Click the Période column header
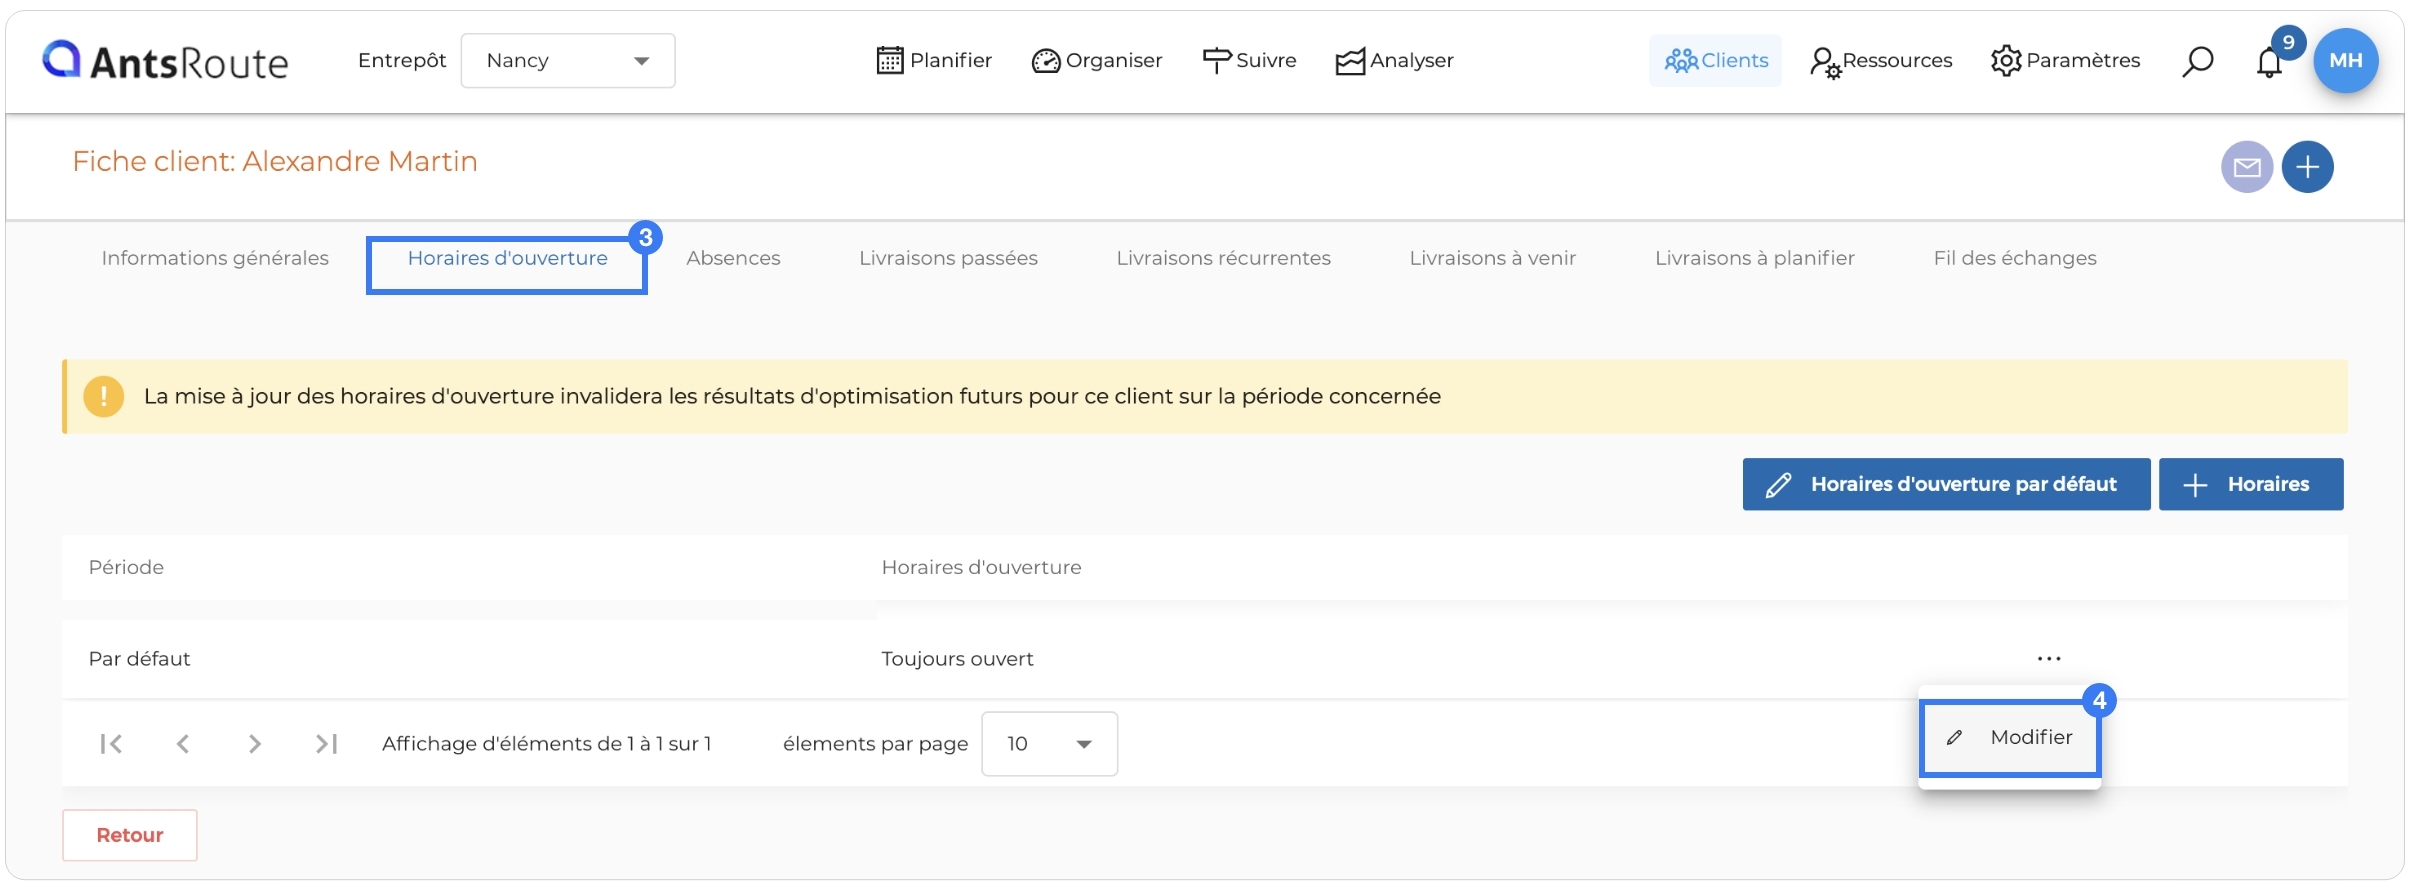This screenshot has height=887, width=2410. 126,567
